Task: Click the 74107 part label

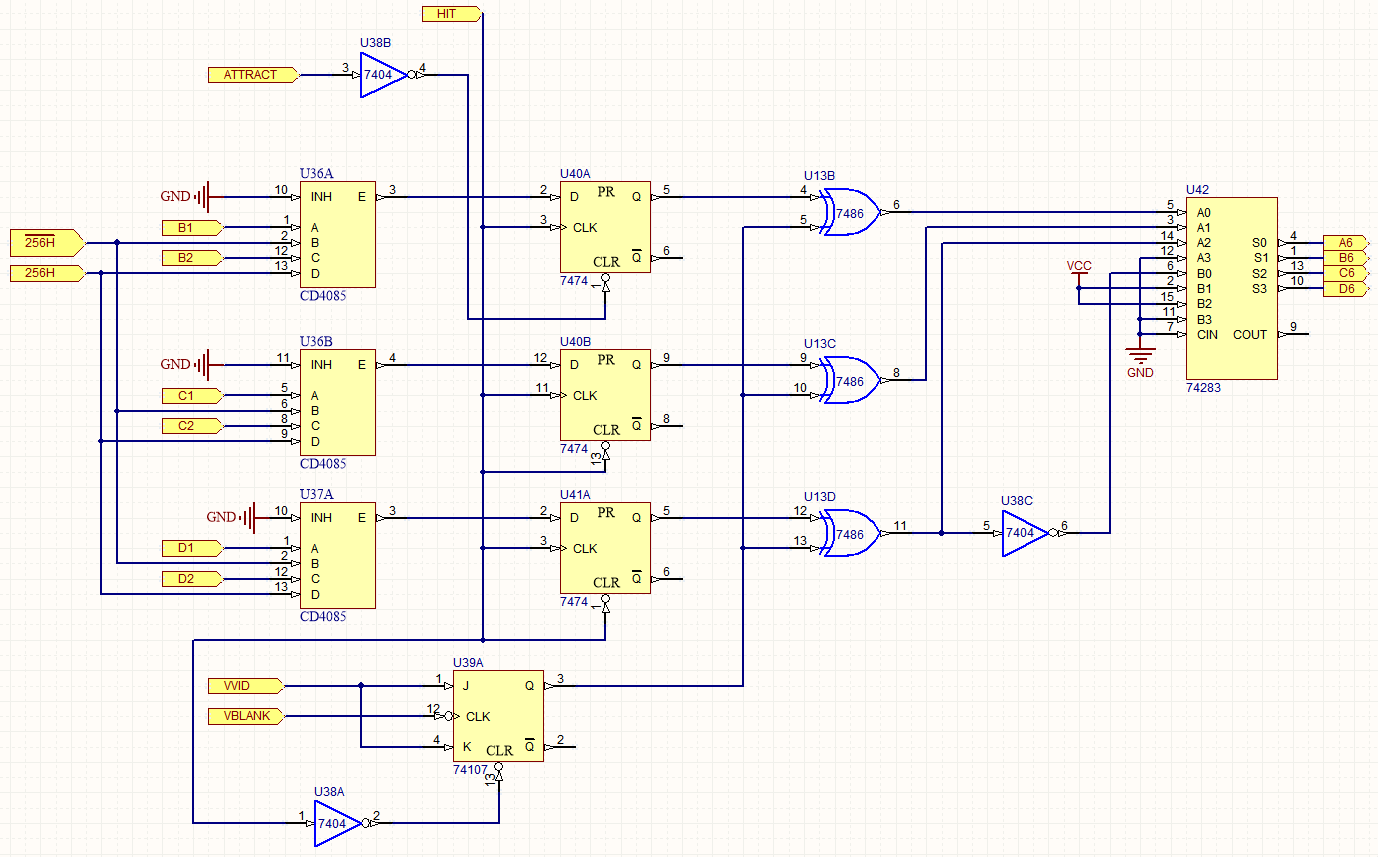Action: [470, 770]
